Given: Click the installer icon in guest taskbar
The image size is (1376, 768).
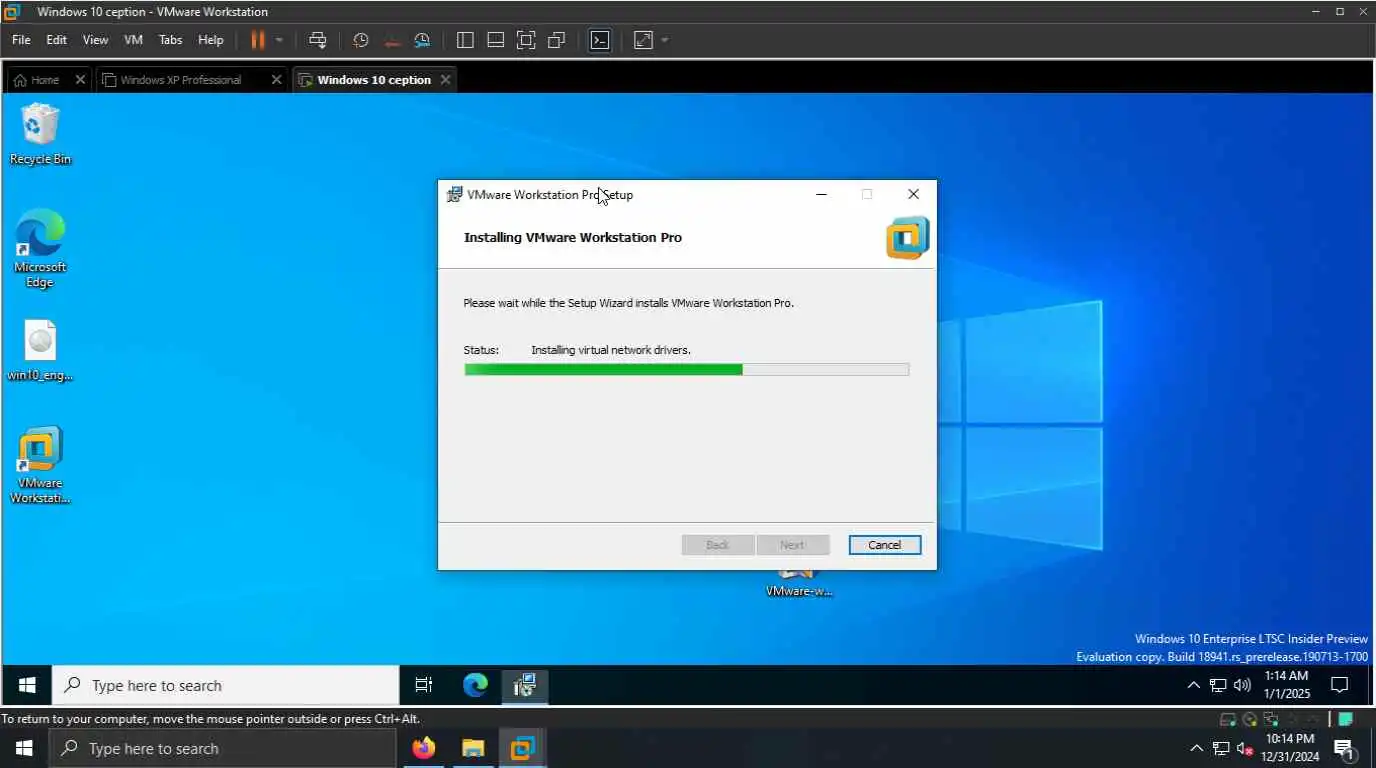Looking at the screenshot, I should [525, 685].
